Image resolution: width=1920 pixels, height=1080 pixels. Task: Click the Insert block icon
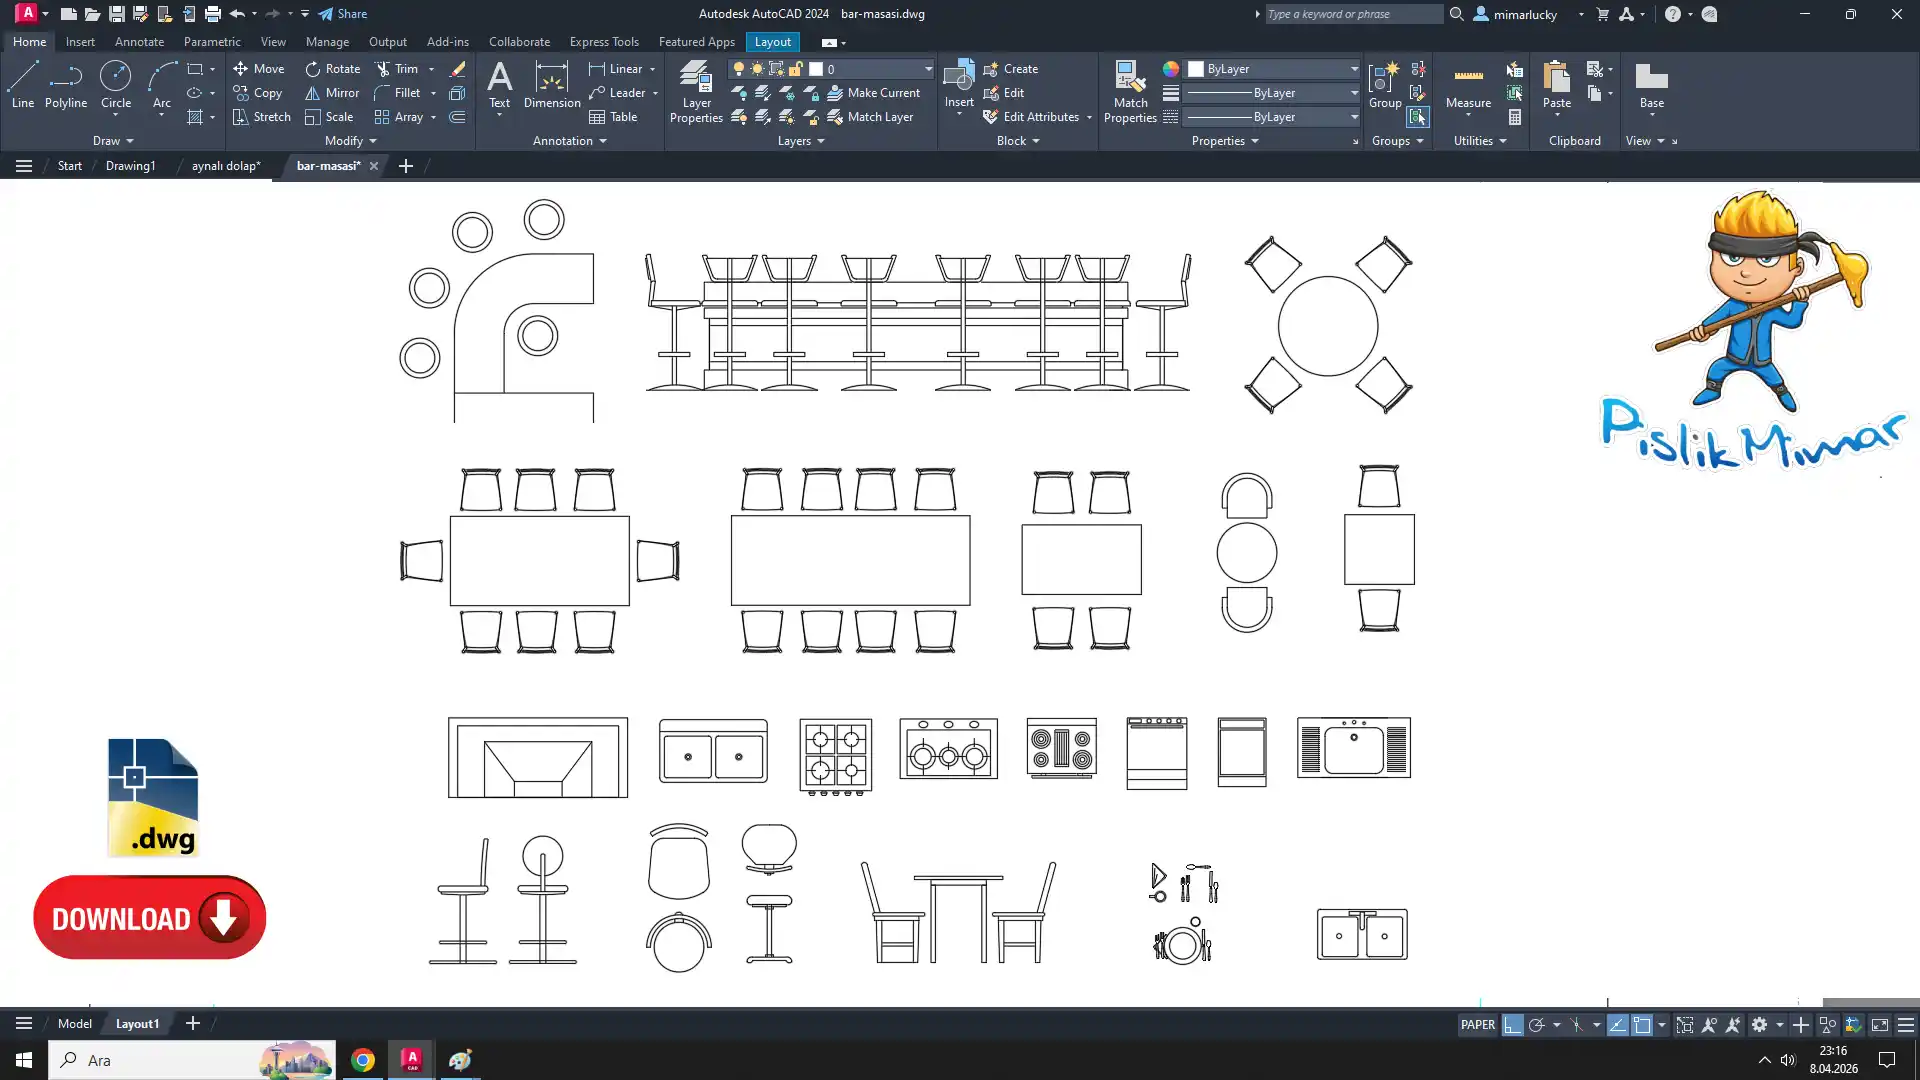point(958,78)
